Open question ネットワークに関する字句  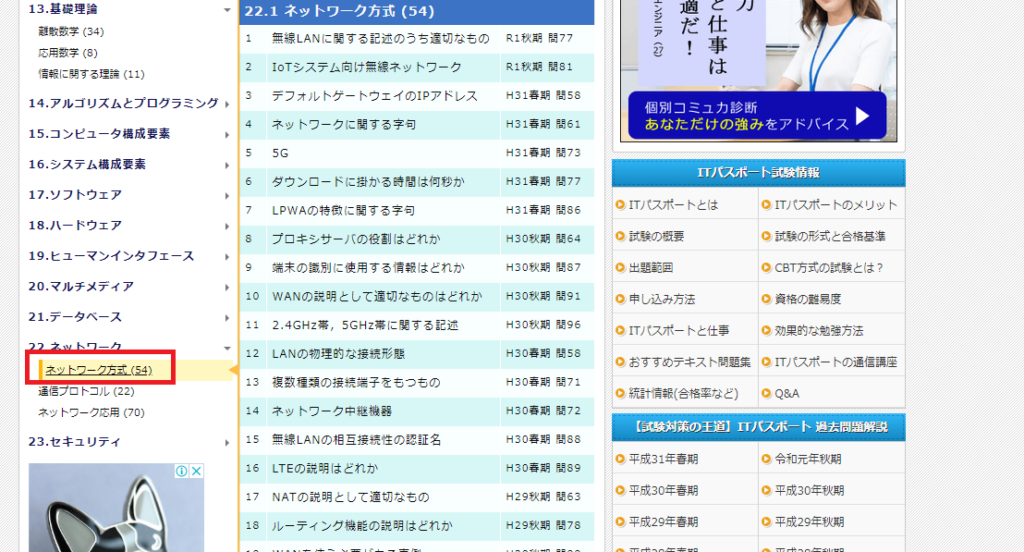click(x=344, y=125)
